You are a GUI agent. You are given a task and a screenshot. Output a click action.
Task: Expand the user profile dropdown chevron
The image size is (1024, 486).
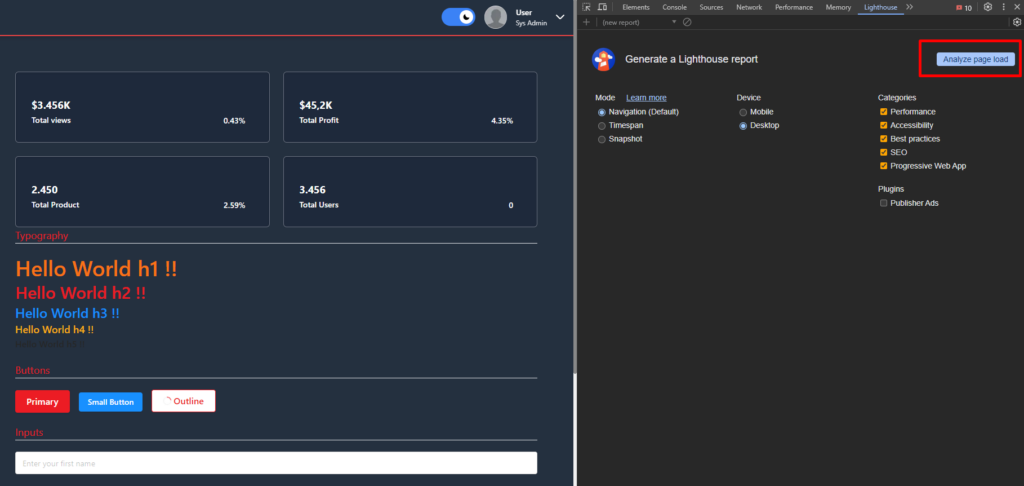pyautogui.click(x=560, y=17)
